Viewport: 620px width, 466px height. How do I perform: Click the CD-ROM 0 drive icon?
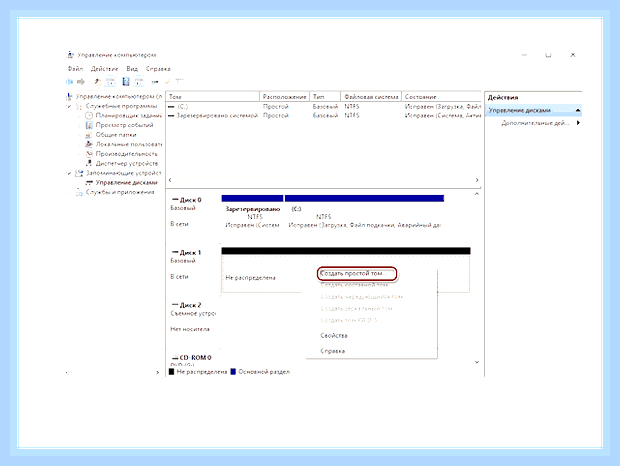point(175,357)
